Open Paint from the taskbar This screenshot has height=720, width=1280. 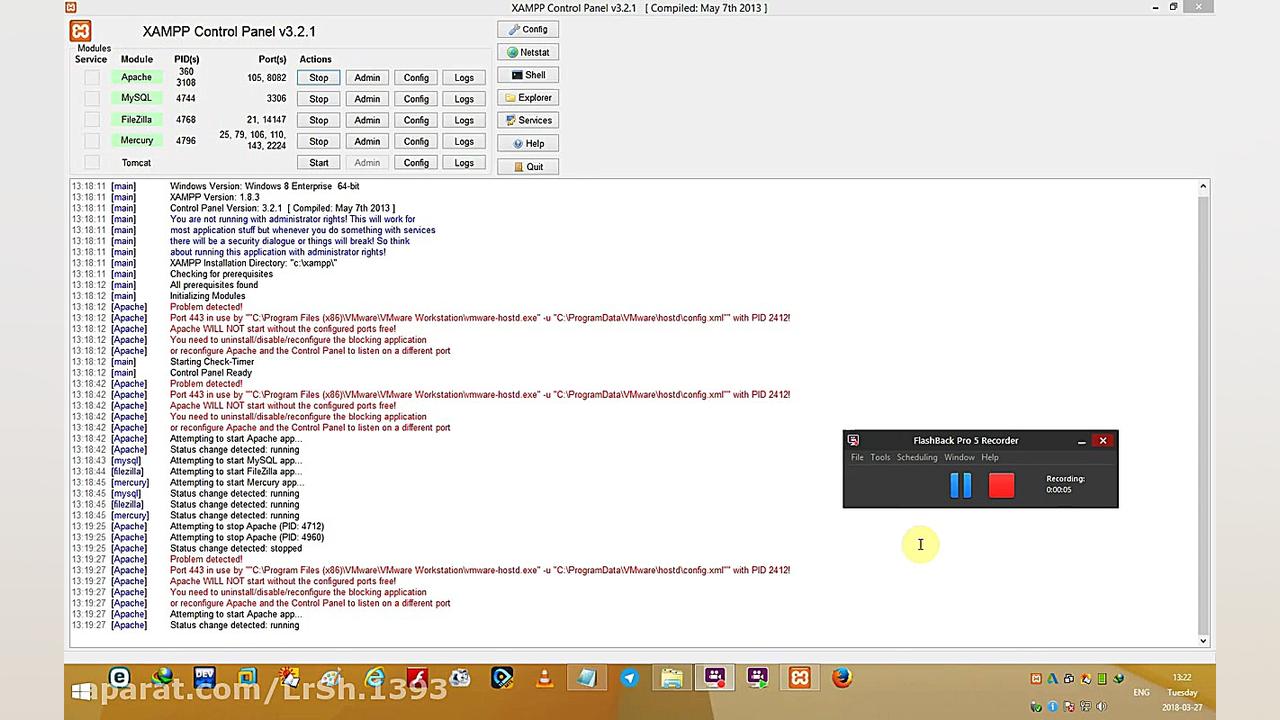pos(332,678)
